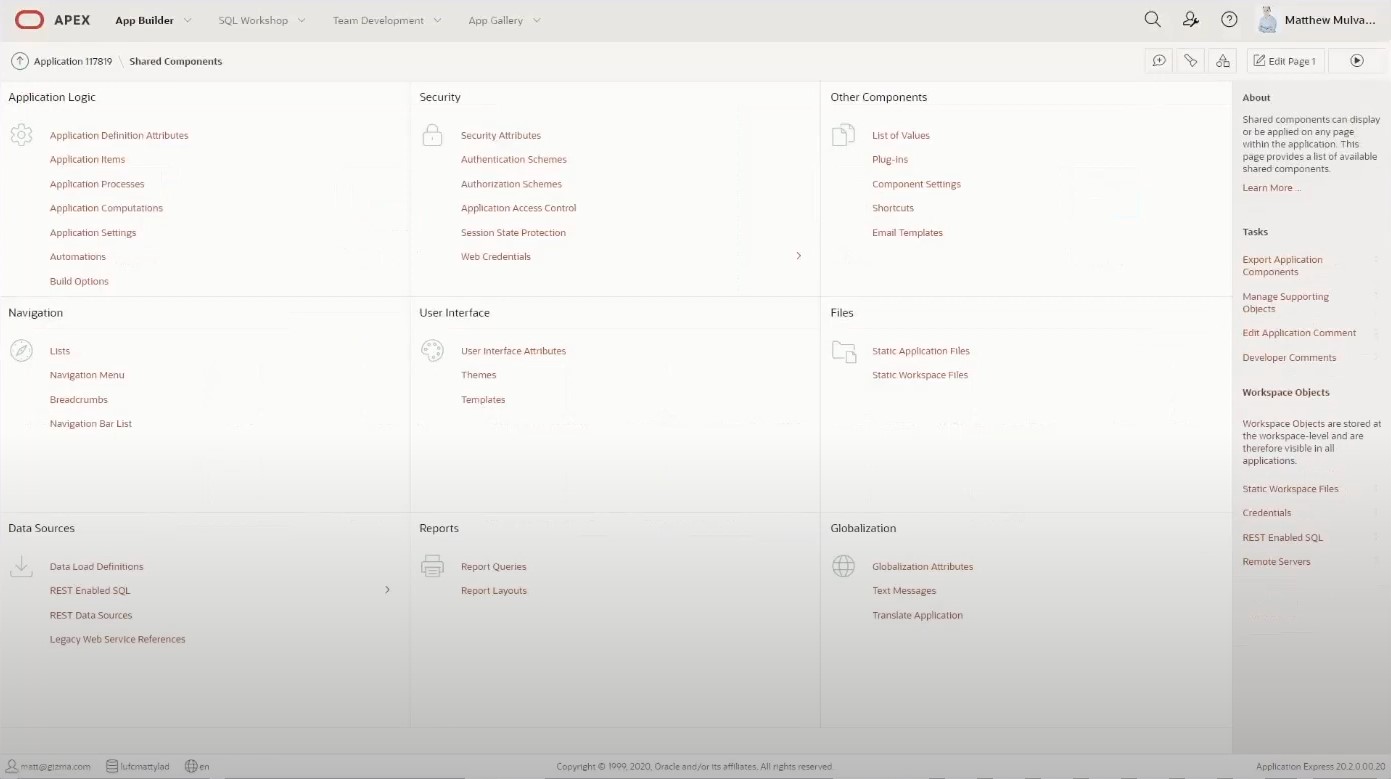Open Globalization Attributes

pyautogui.click(x=922, y=567)
